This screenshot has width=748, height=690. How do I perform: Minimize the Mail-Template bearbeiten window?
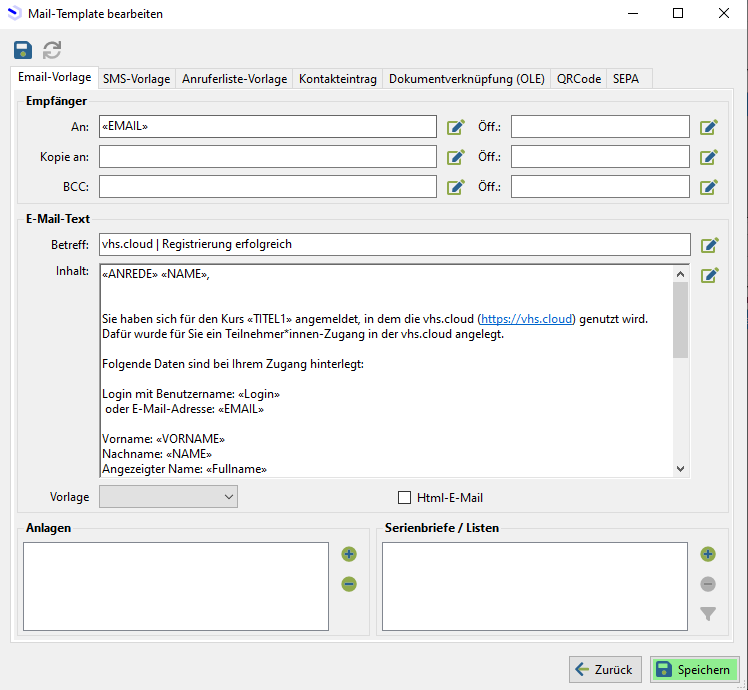click(633, 13)
